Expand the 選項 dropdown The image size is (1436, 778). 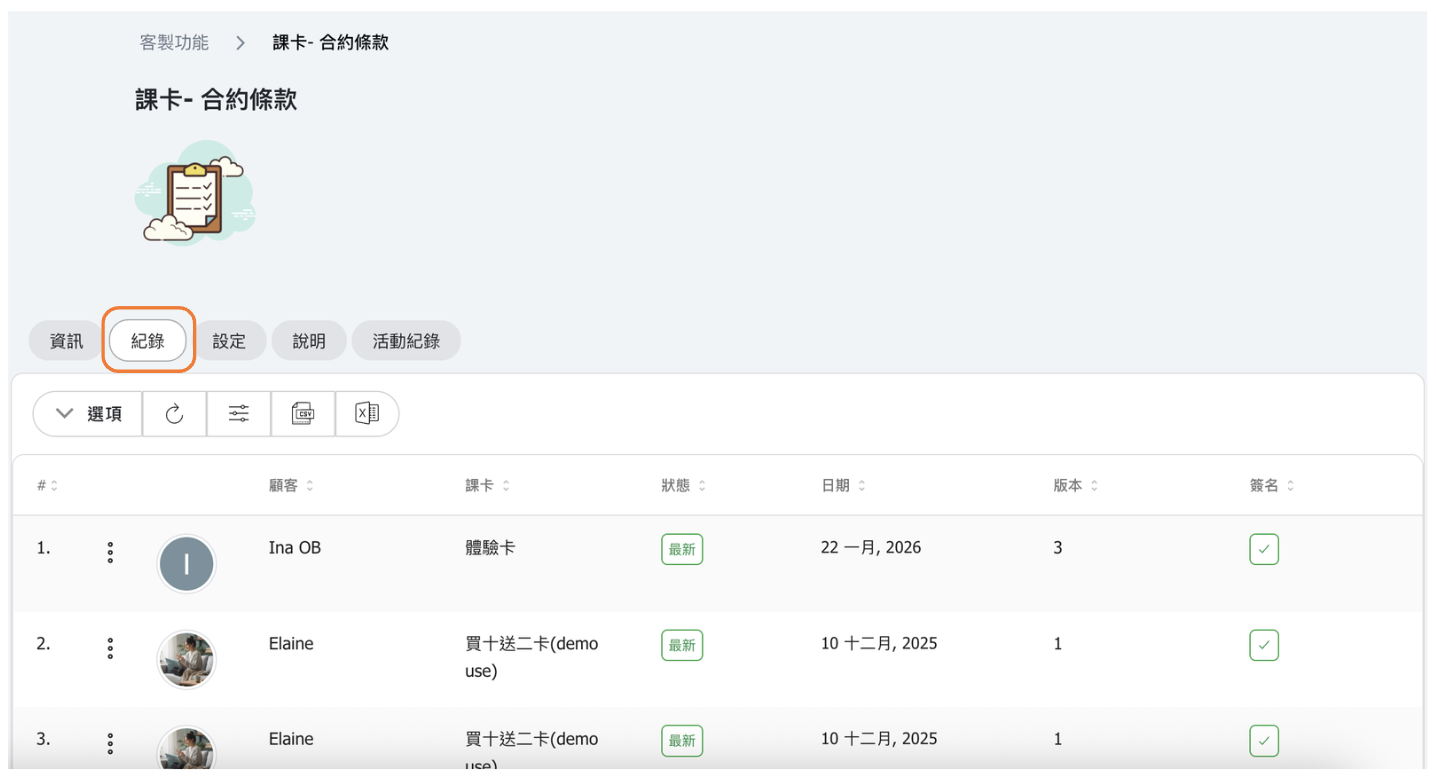88,414
